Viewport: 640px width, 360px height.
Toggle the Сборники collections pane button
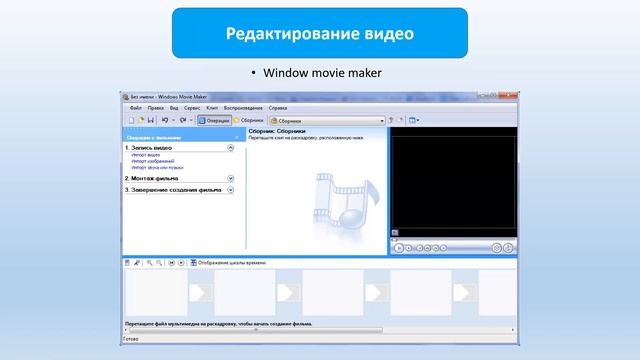249,120
